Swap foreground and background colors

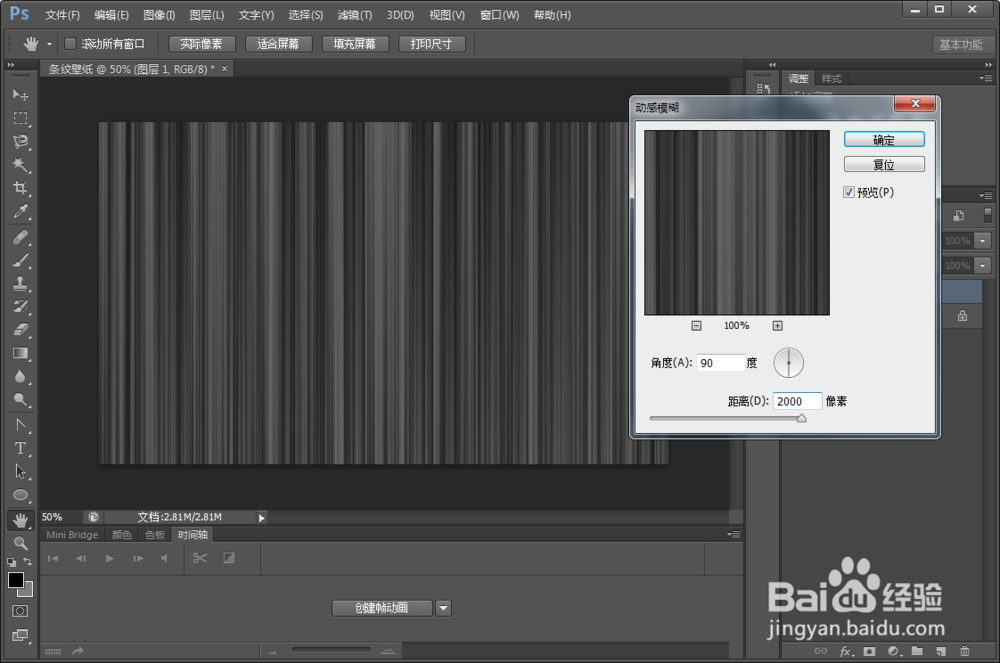tap(27, 562)
